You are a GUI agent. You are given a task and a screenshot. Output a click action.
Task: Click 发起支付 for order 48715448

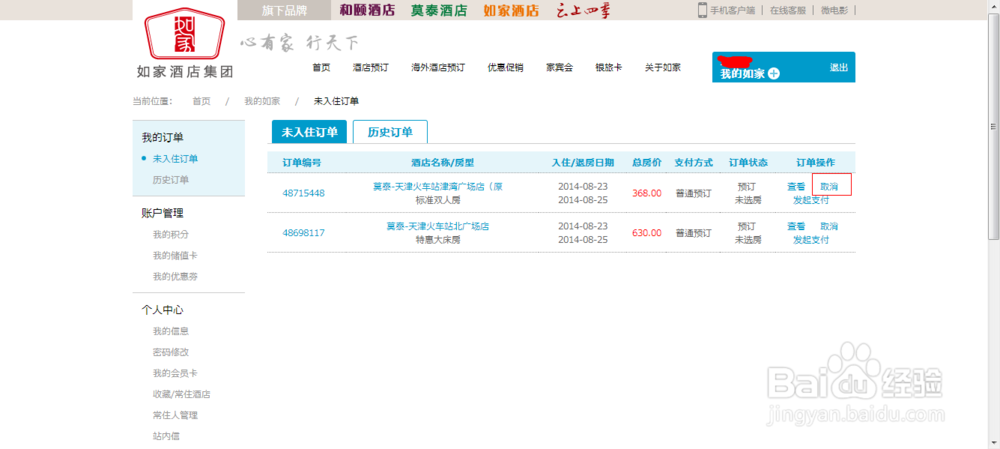click(811, 200)
